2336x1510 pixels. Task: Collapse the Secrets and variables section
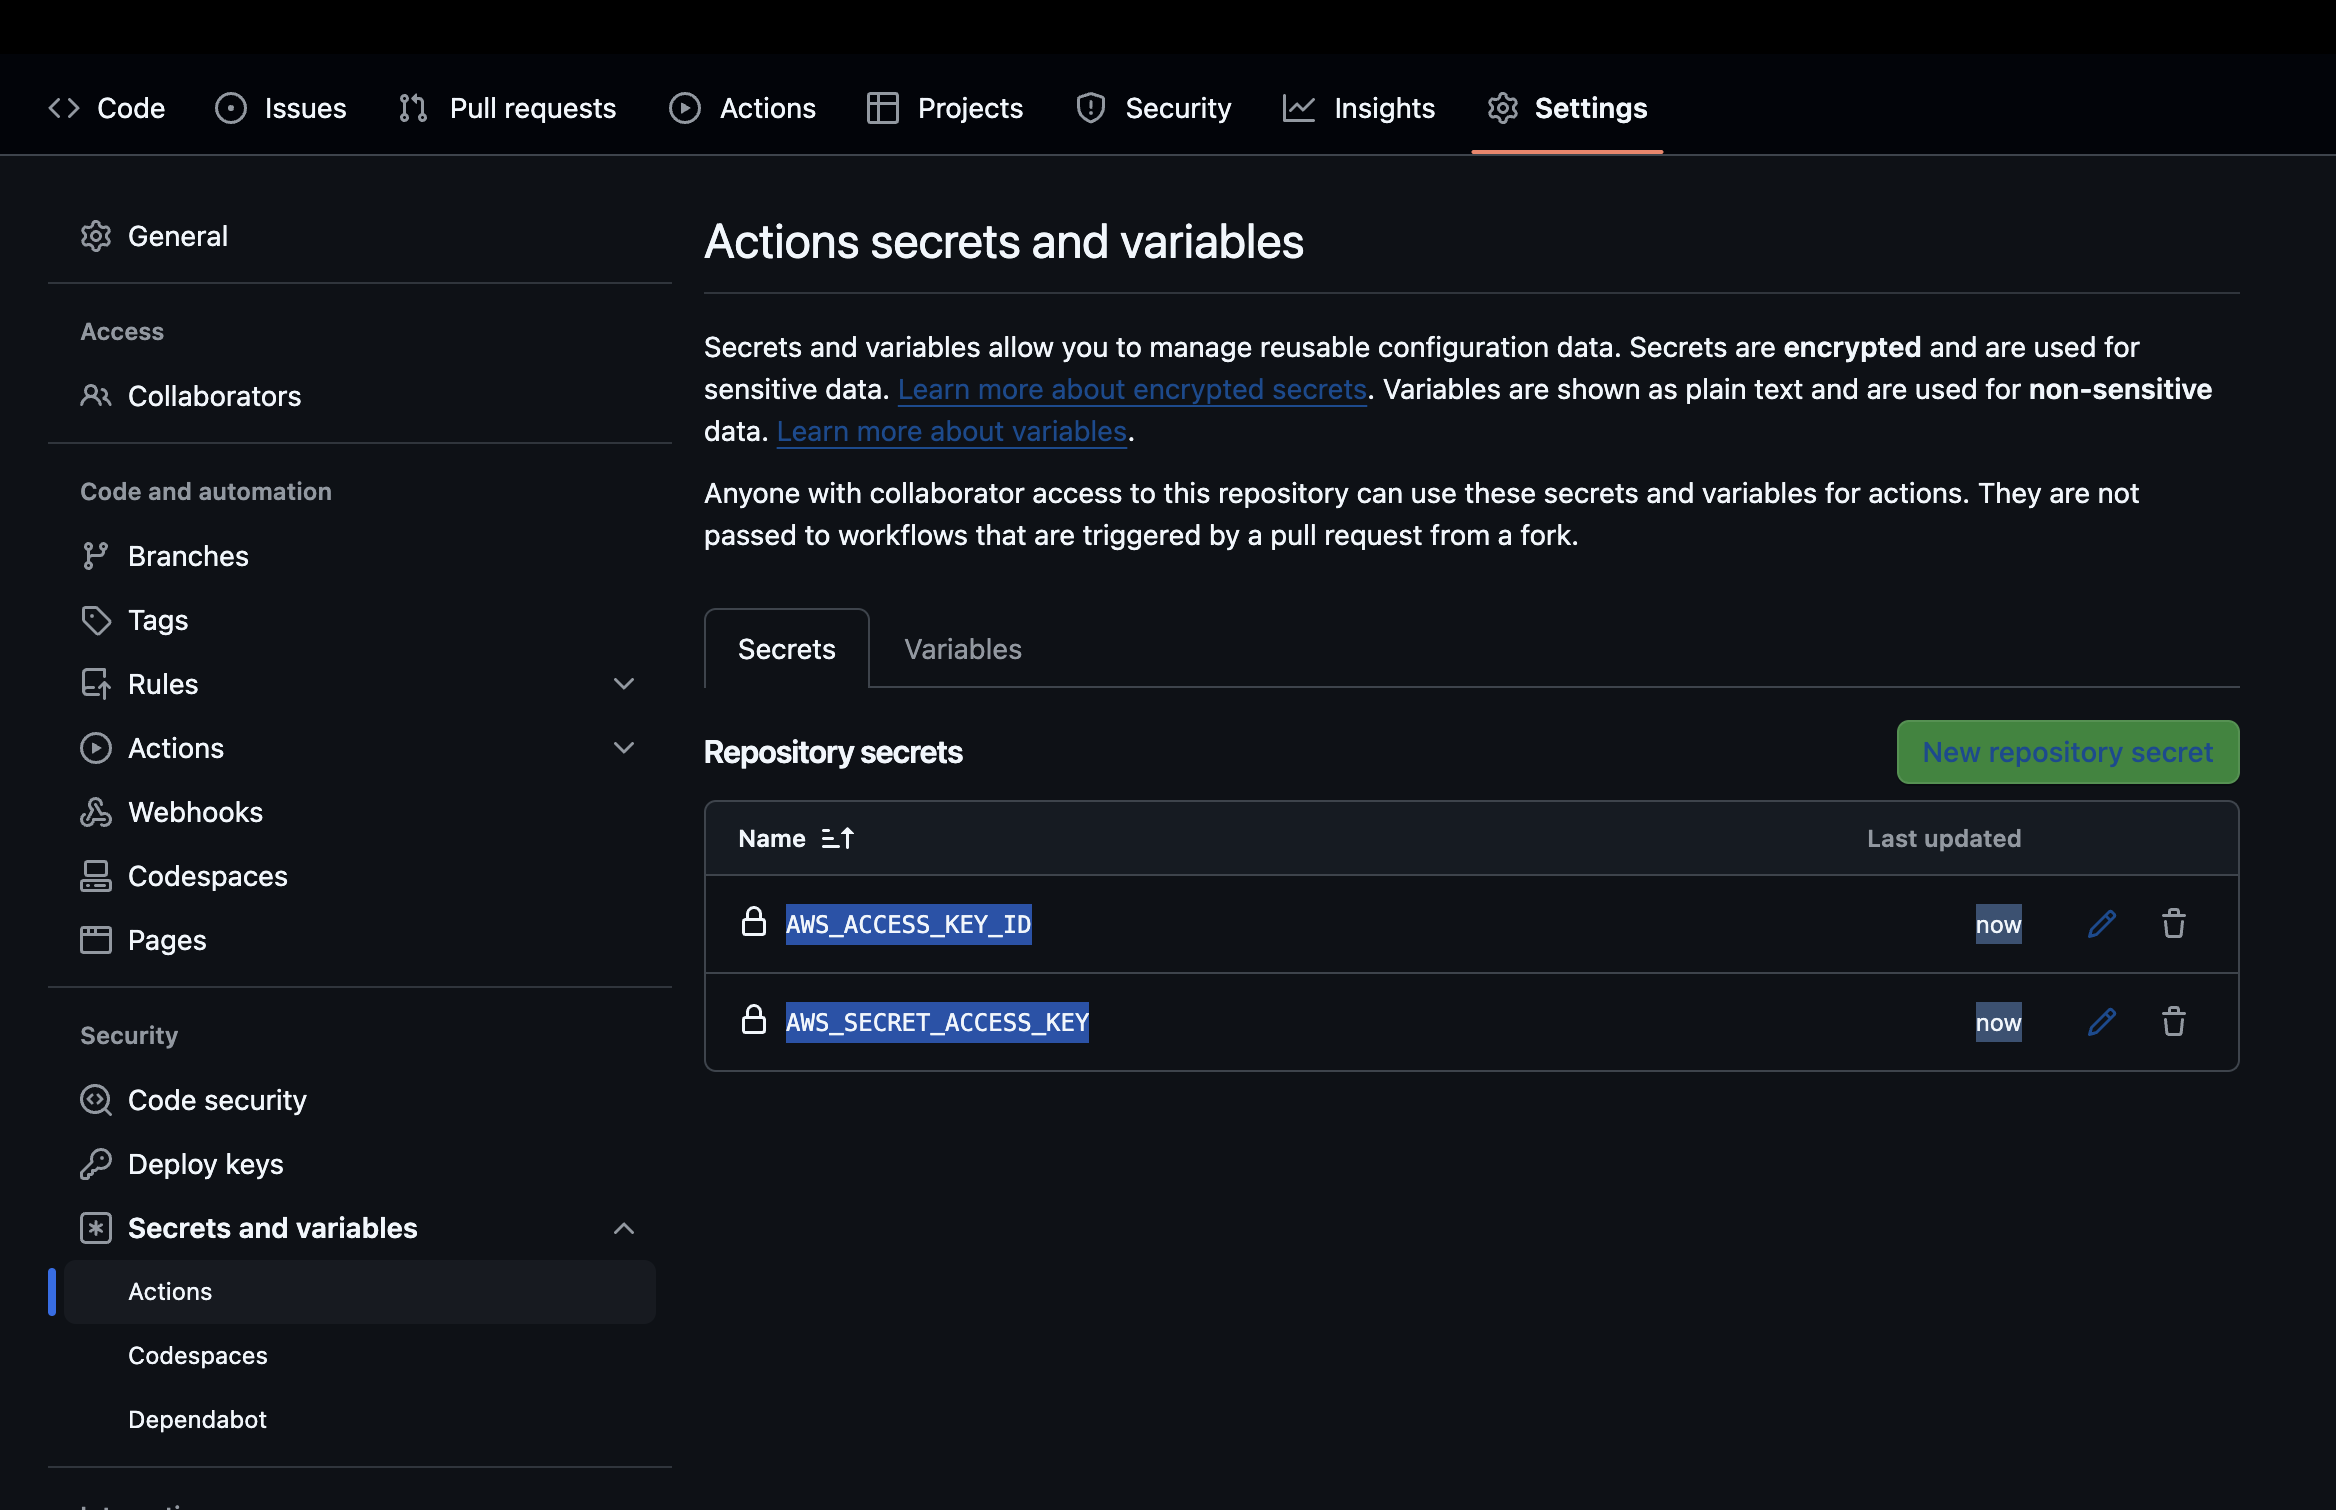pos(624,1228)
